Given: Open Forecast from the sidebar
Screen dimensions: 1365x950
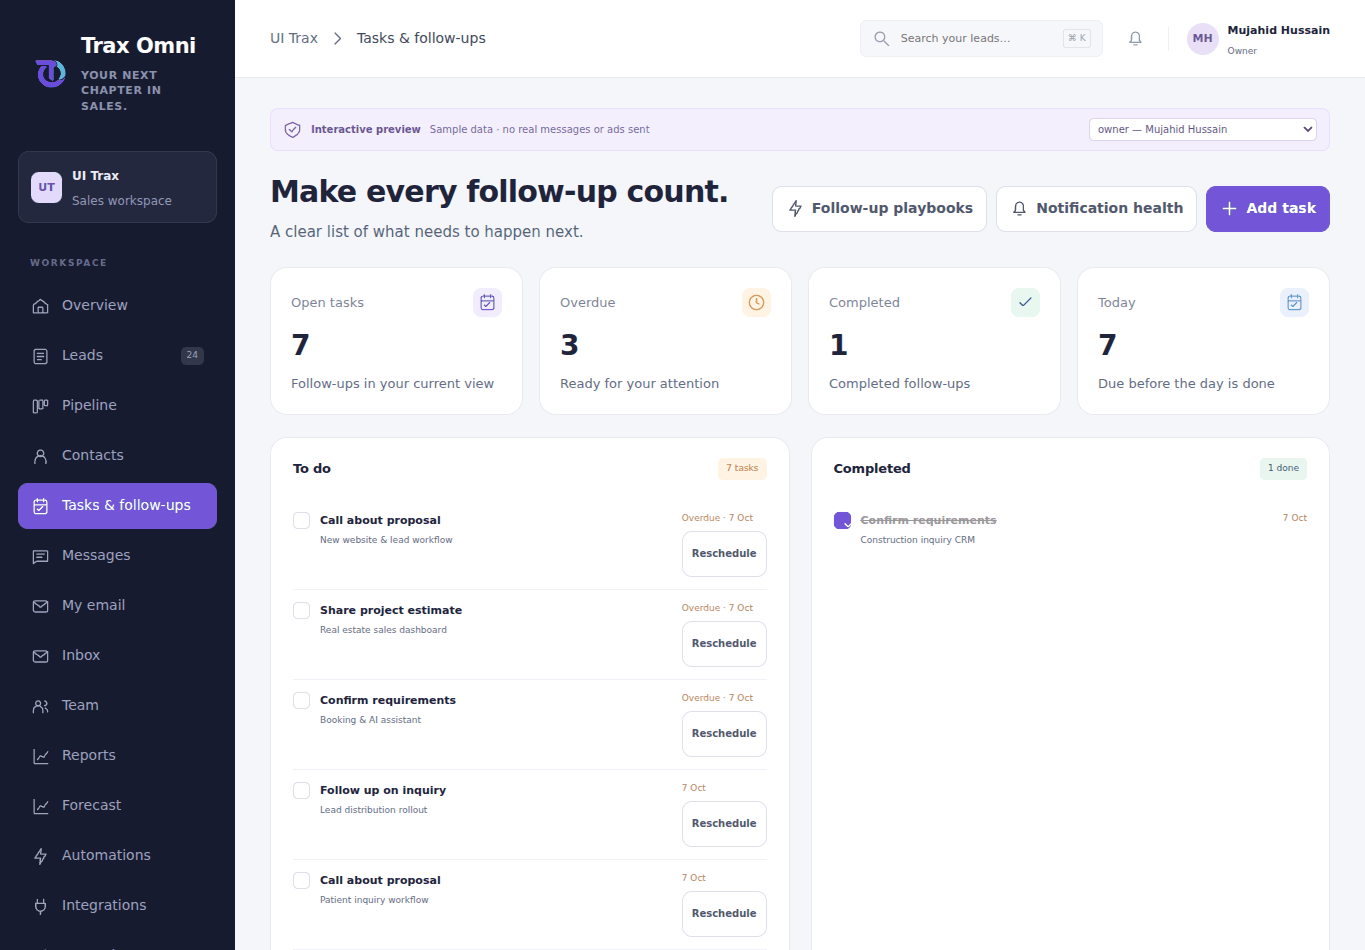Looking at the screenshot, I should (x=117, y=805).
